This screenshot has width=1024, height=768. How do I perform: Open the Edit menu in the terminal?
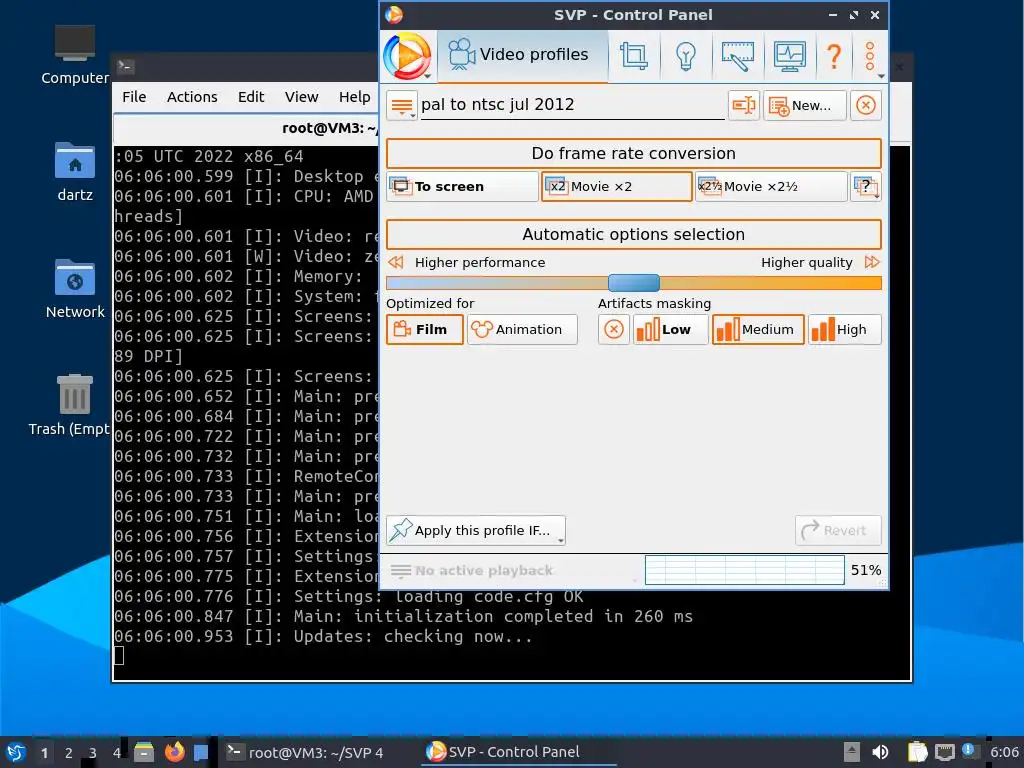[251, 97]
